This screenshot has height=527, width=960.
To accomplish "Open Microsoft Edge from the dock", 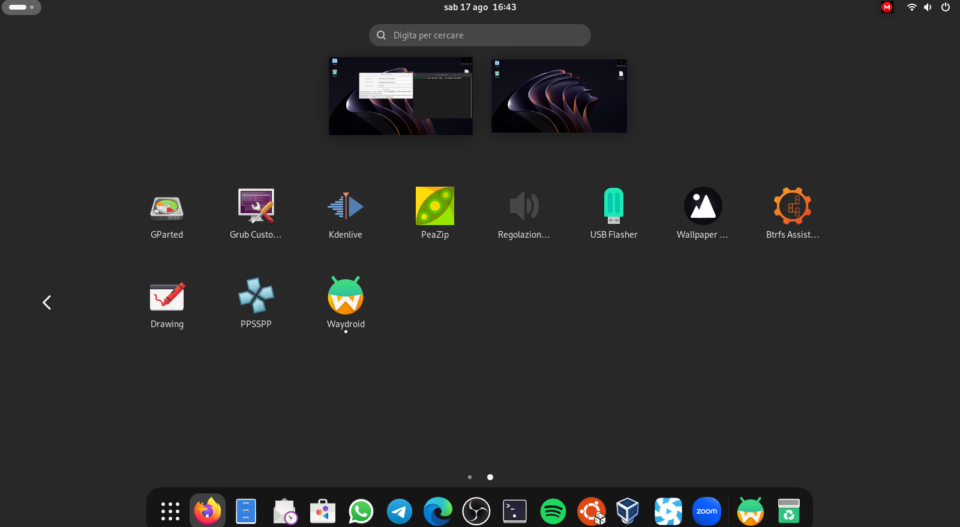I will [438, 511].
